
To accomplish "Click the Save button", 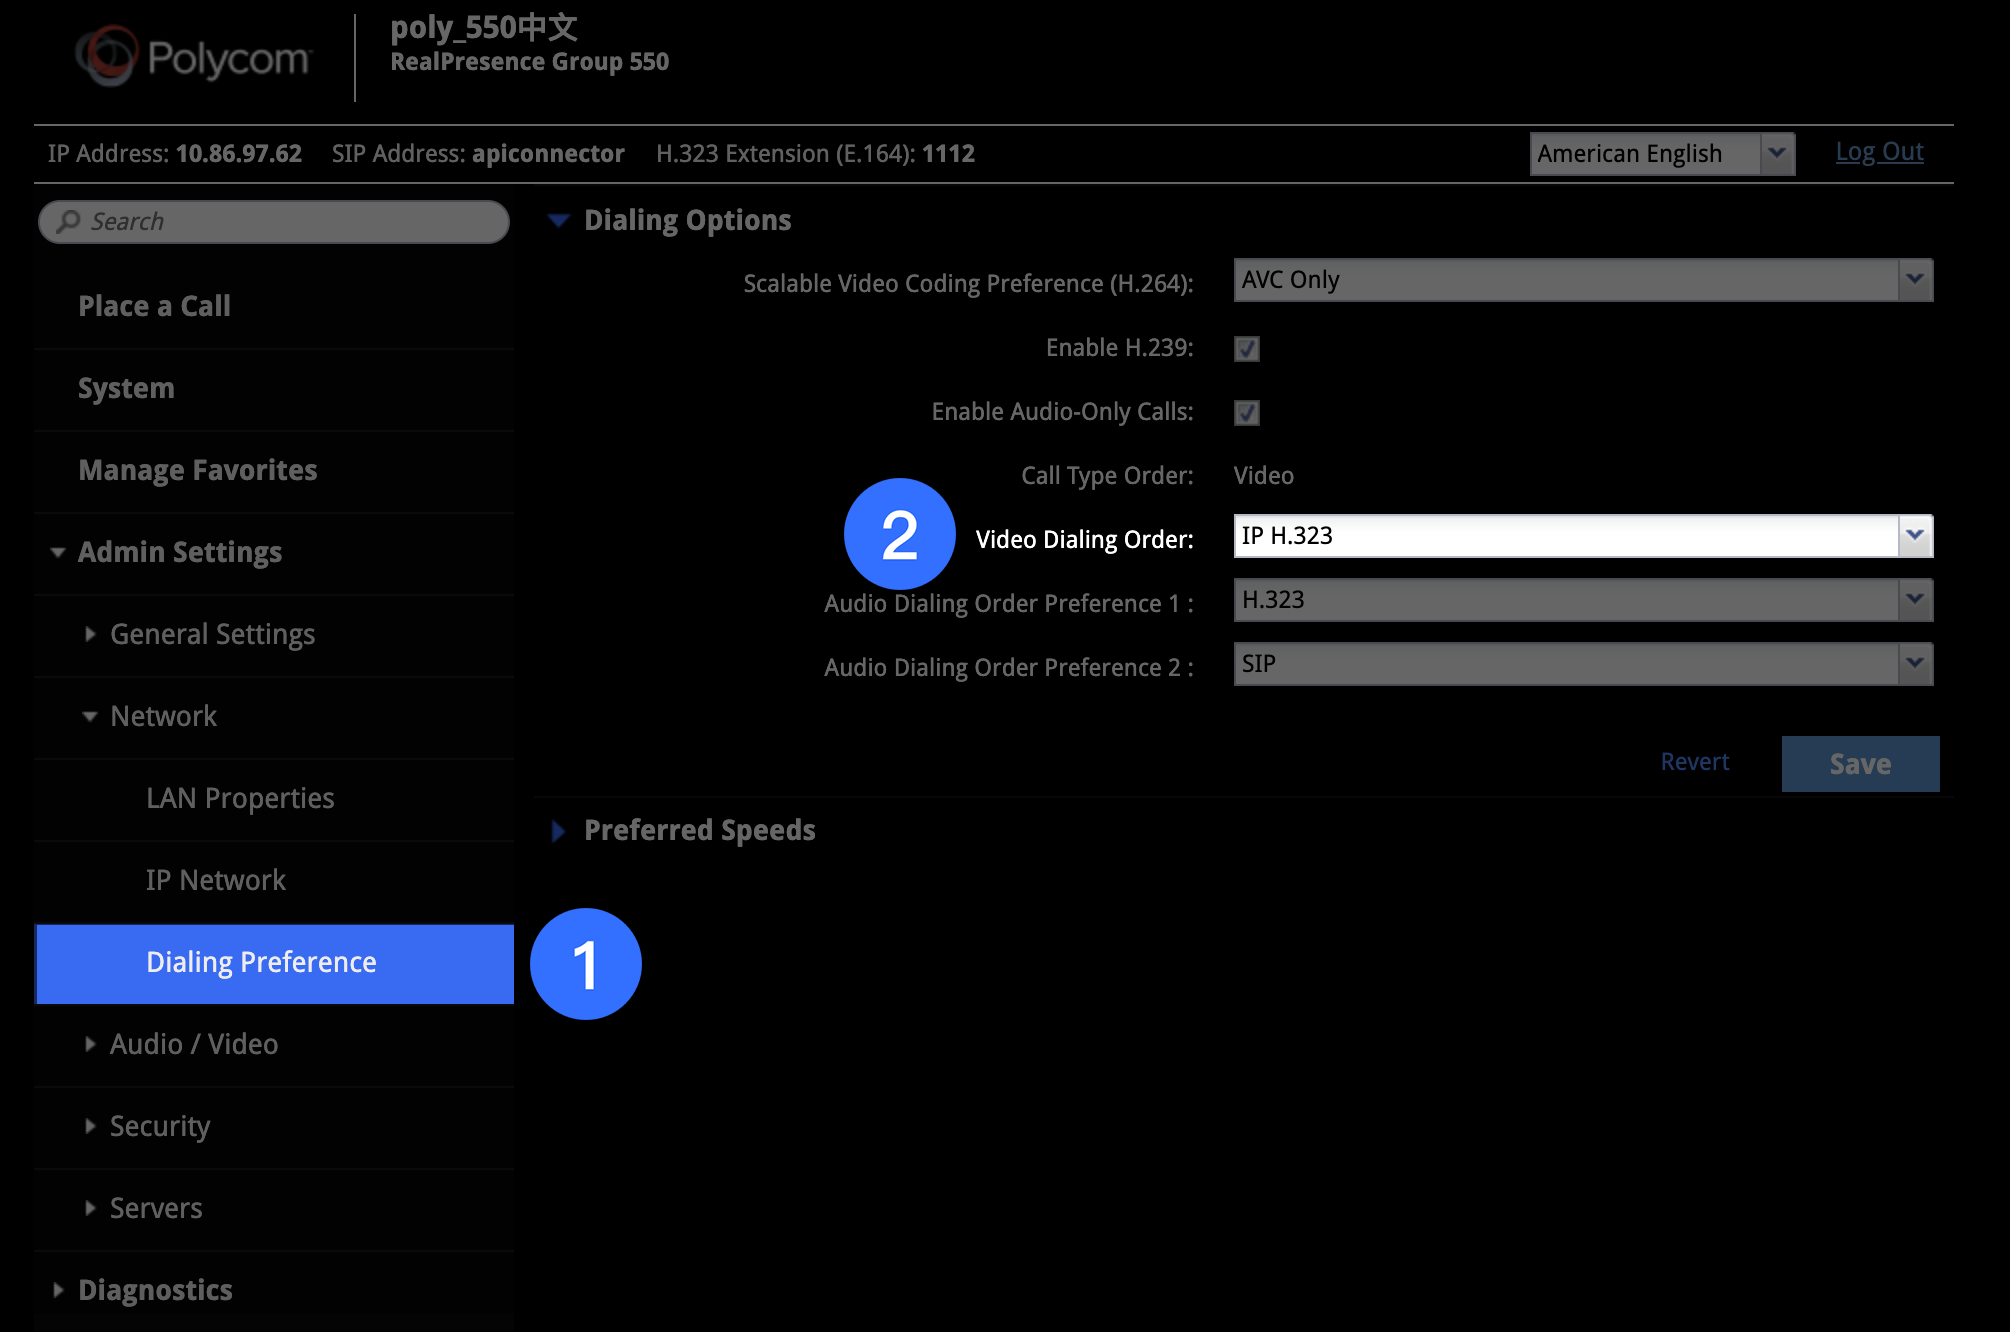I will [1860, 764].
